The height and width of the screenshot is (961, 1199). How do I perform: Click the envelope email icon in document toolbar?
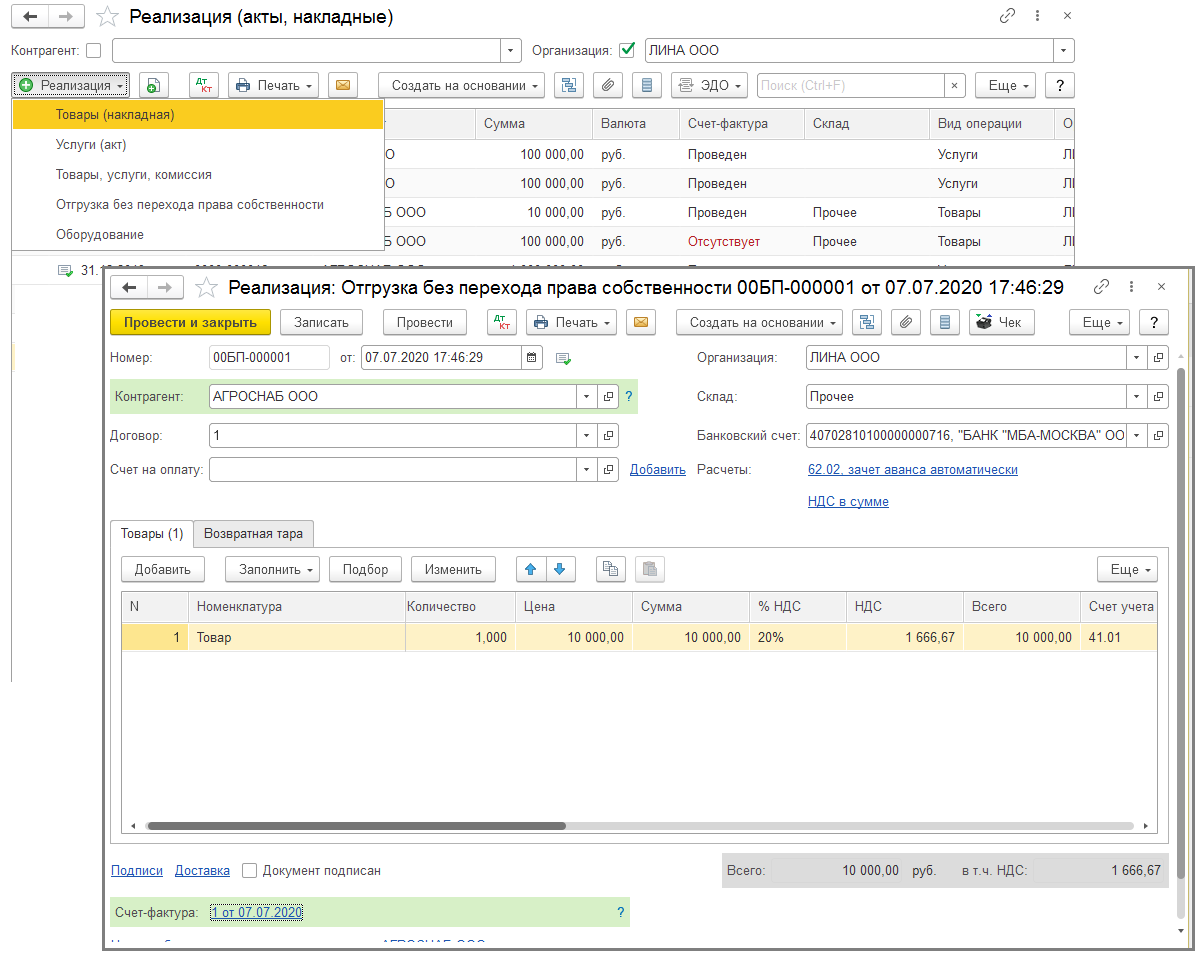[x=641, y=322]
